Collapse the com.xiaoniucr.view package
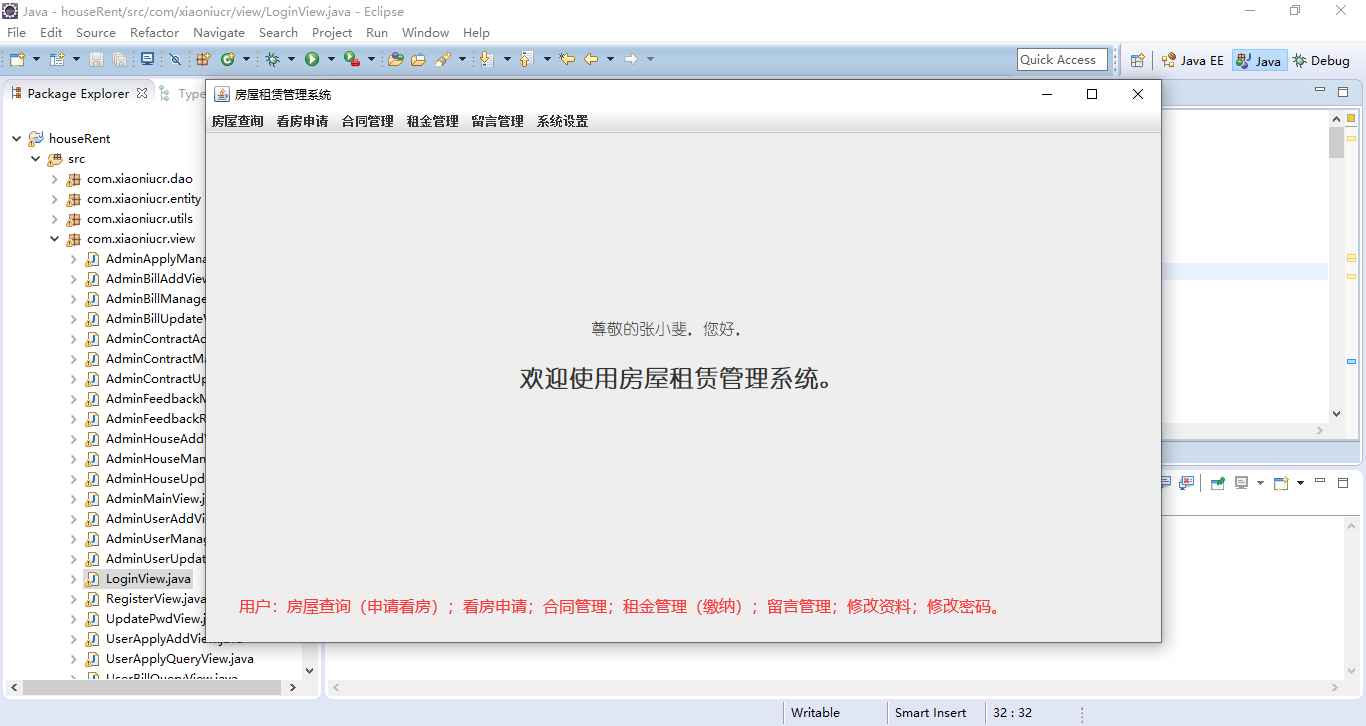Image resolution: width=1366 pixels, height=726 pixels. tap(54, 239)
